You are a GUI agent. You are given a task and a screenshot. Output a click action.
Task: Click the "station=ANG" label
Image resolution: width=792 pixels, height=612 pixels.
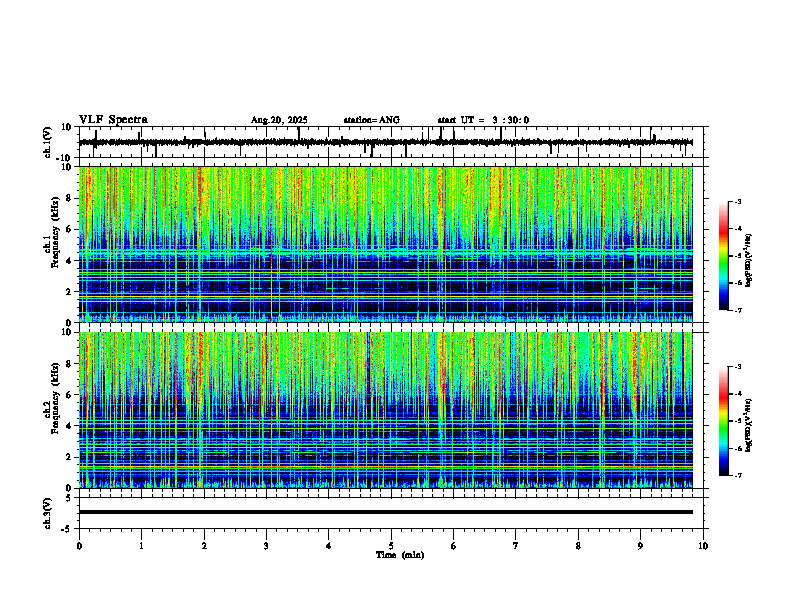tap(371, 120)
